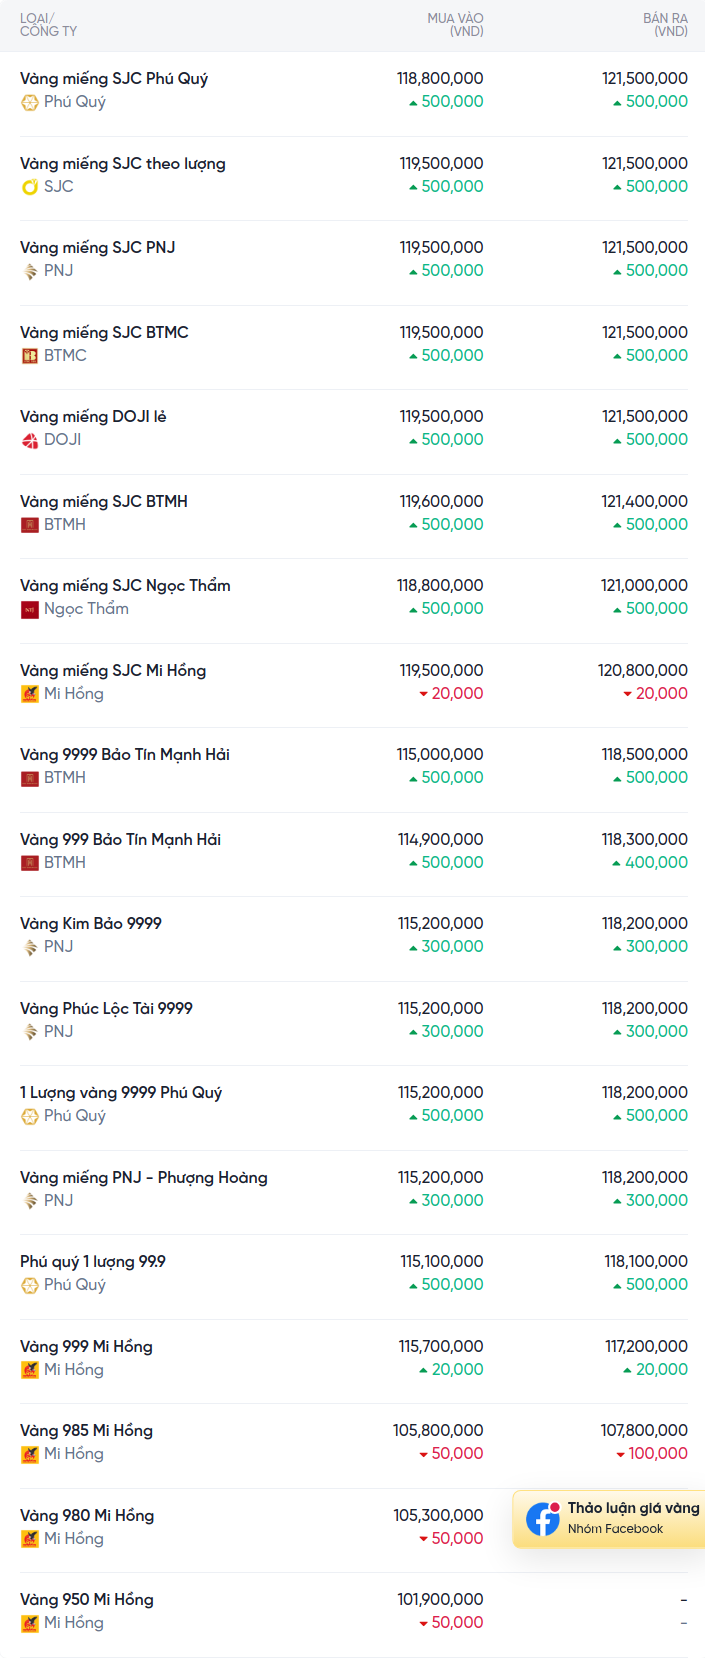Image resolution: width=705 pixels, height=1658 pixels.
Task: Click the yellow SJC company icon
Action: [30, 187]
